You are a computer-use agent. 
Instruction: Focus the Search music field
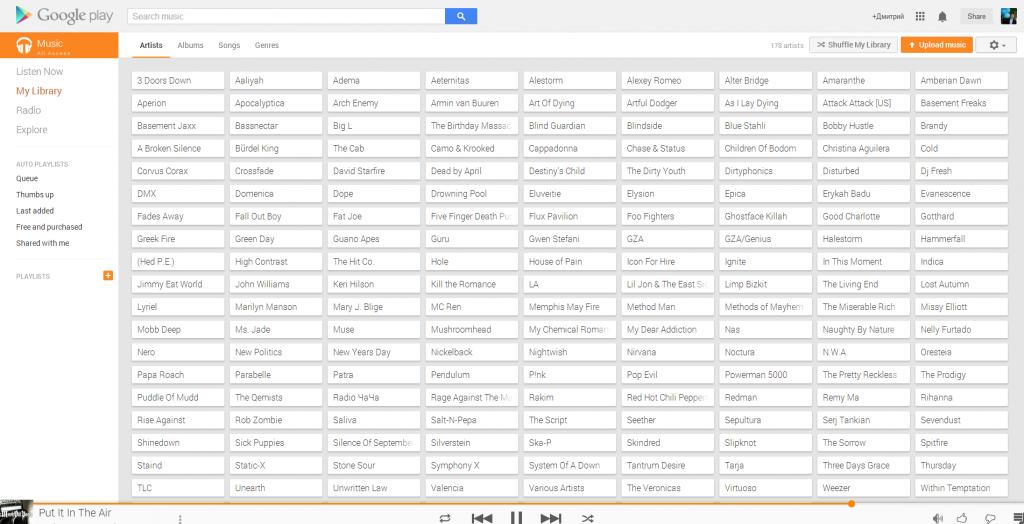point(286,16)
